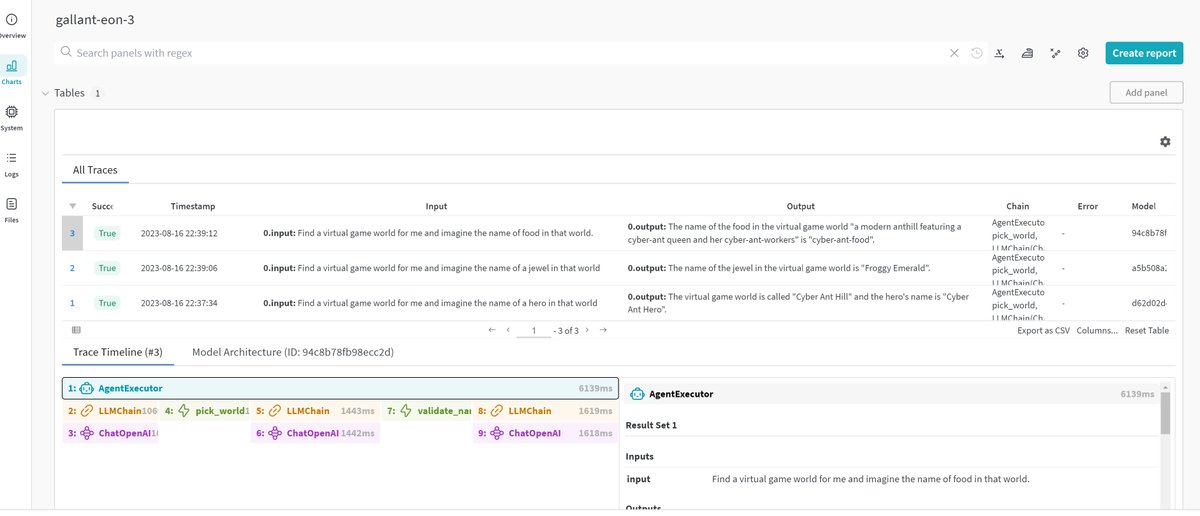The image size is (1200, 516).
Task: Click timestamp 2023-08-16 22:37:34
Action: click(x=179, y=303)
